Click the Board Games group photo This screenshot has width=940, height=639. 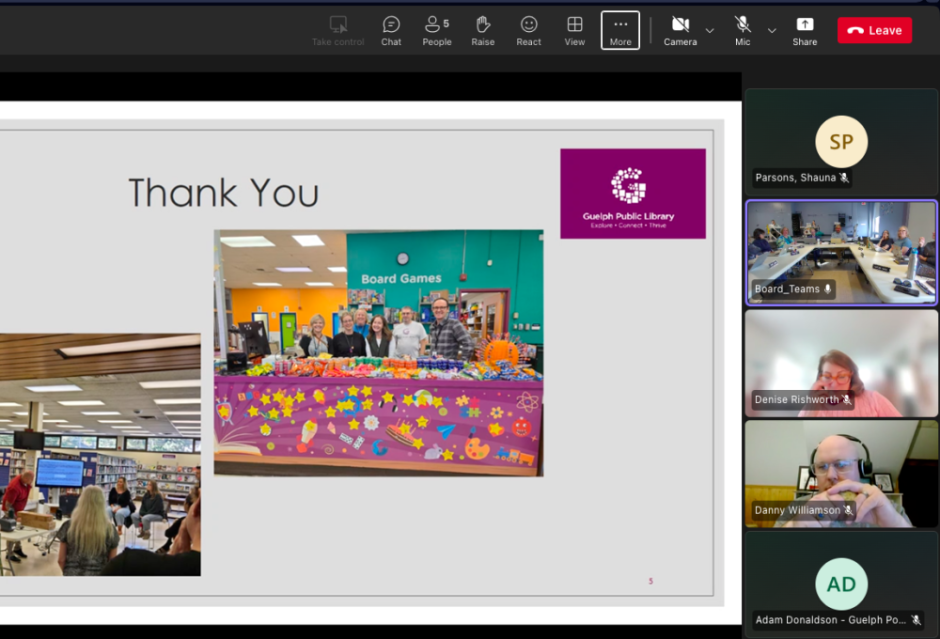click(378, 352)
